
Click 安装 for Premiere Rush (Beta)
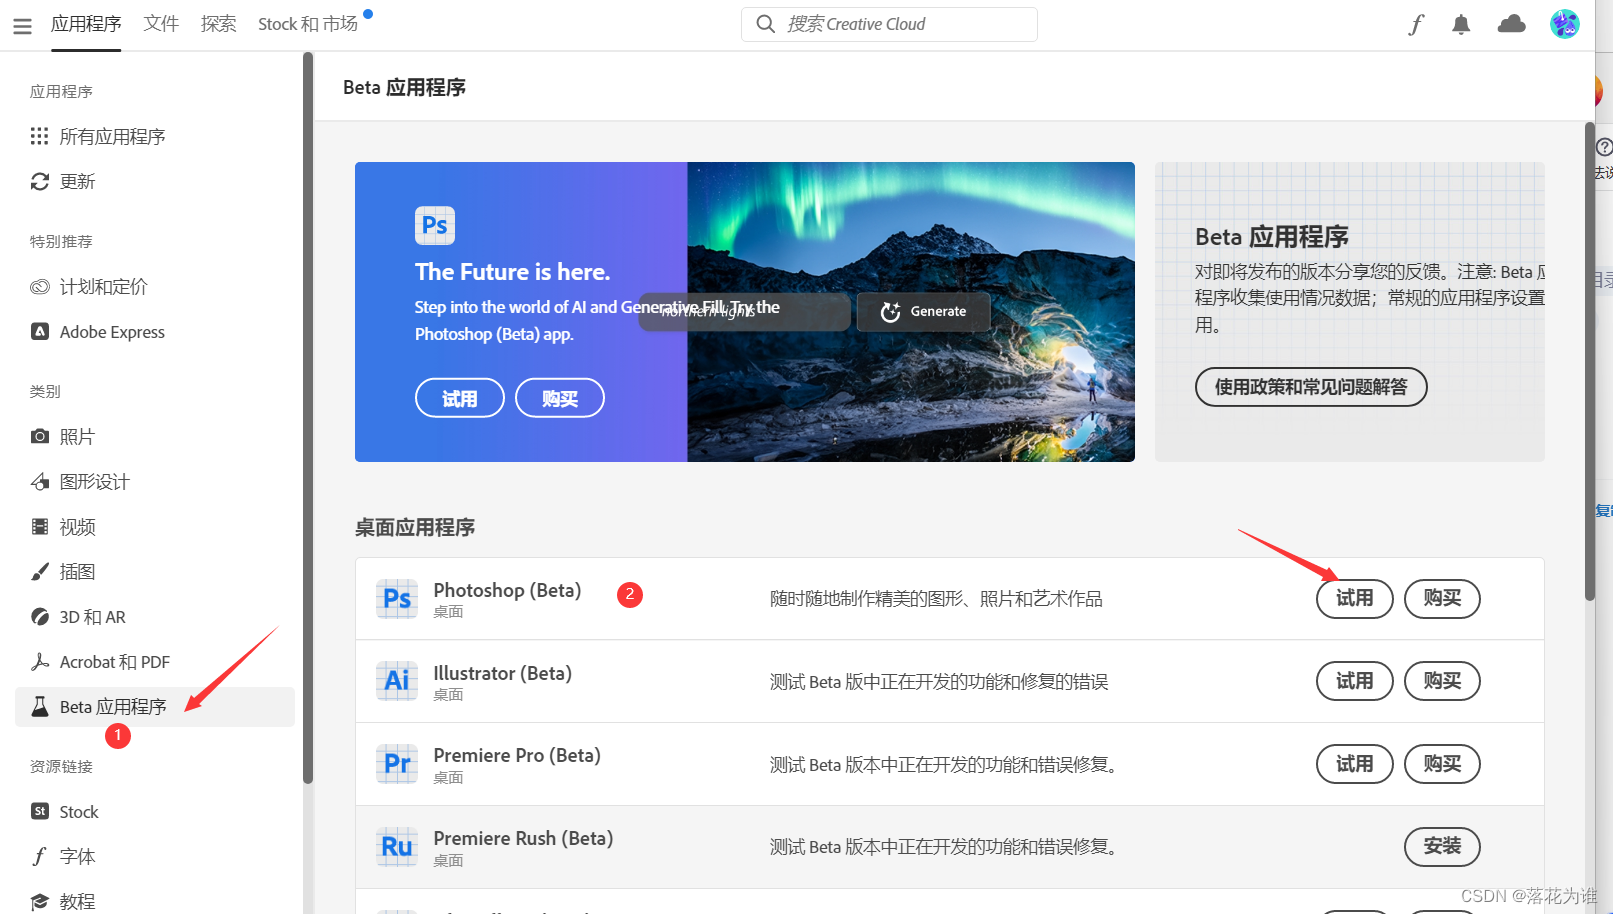coord(1443,847)
